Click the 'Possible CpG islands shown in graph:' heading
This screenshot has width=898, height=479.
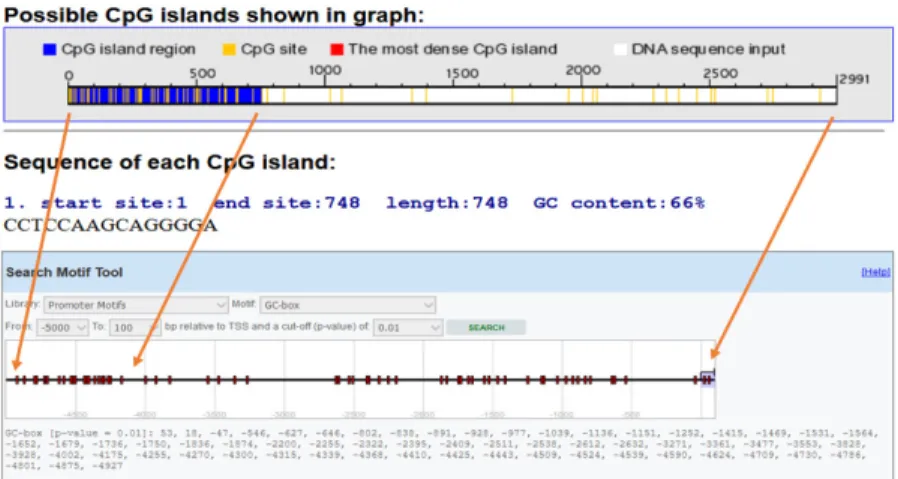pyautogui.click(x=214, y=15)
